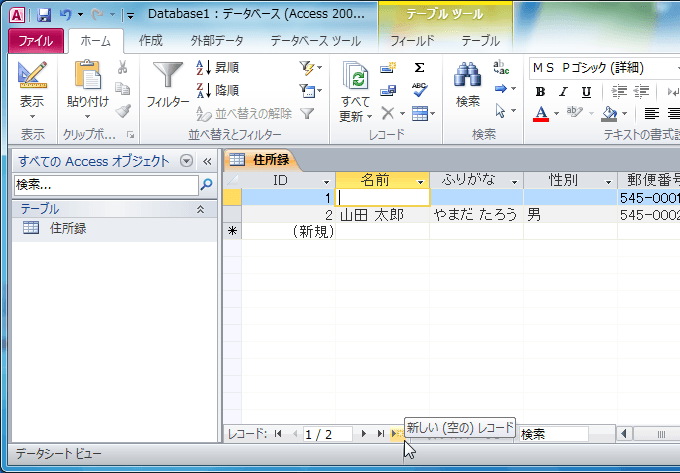Switch to the データベース ツール tab
This screenshot has width=680, height=473.
pyautogui.click(x=315, y=41)
